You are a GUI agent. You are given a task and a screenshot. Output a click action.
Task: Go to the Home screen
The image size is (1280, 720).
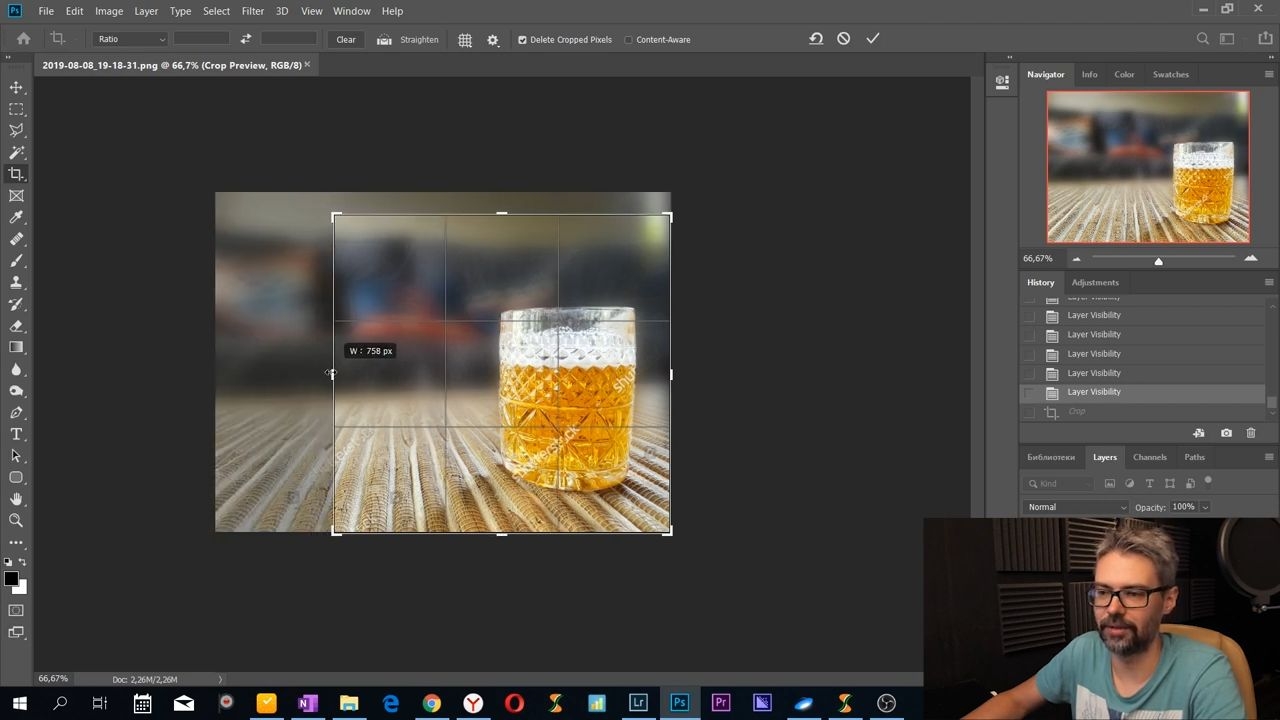[x=23, y=39]
